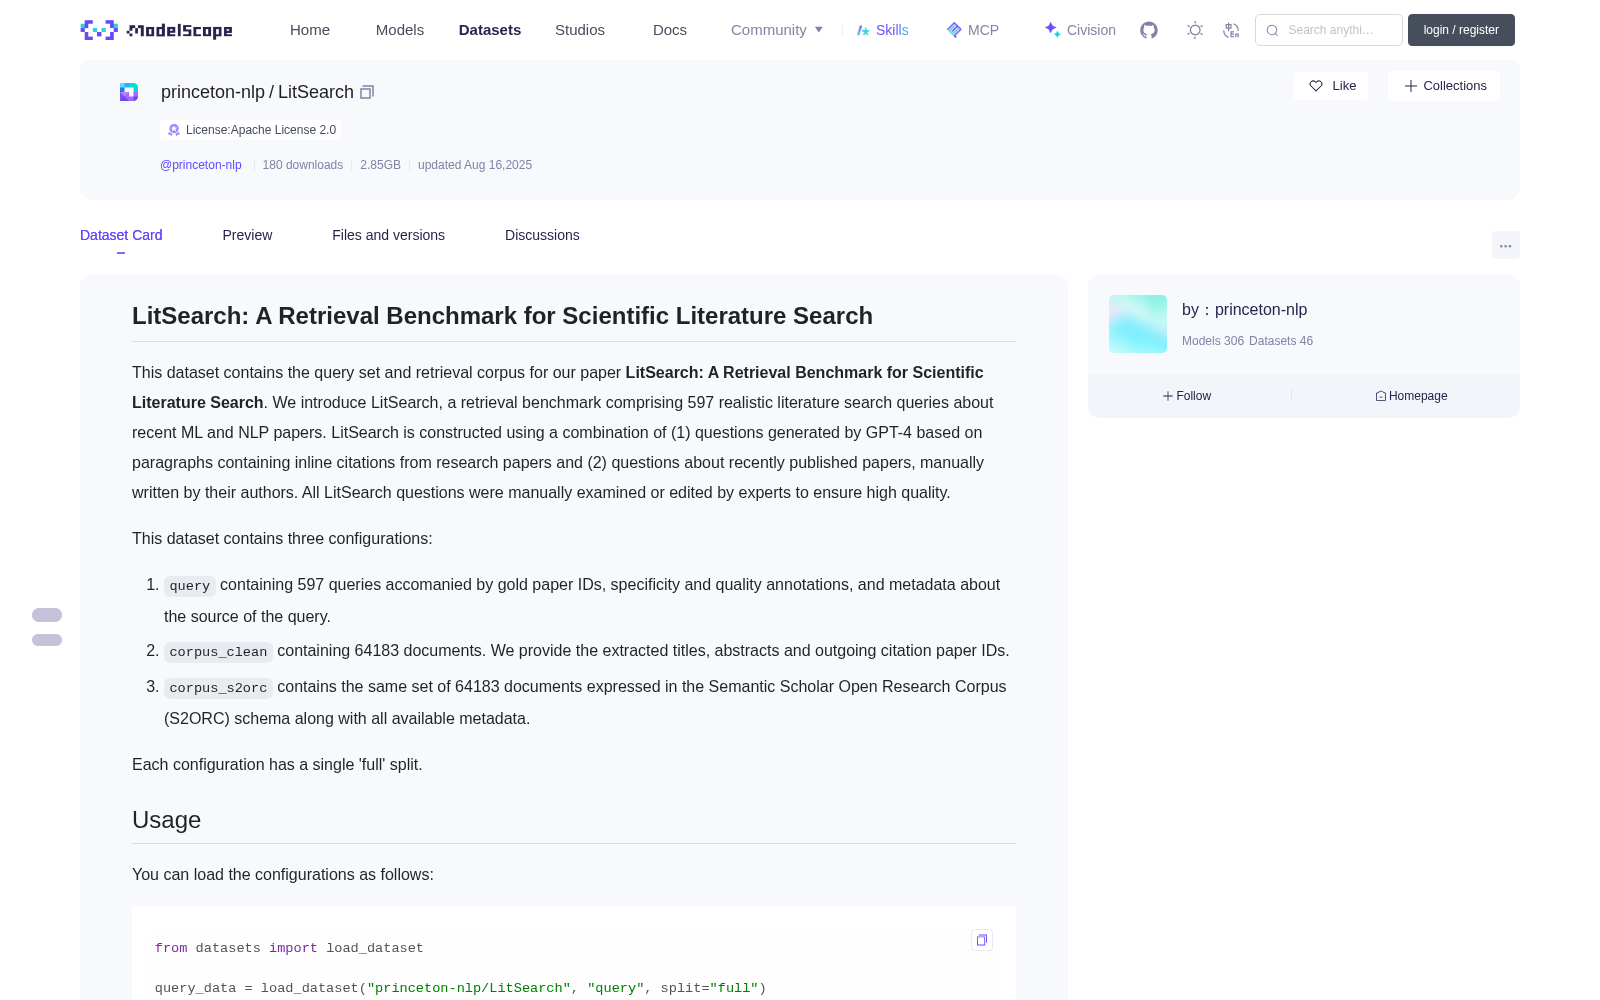This screenshot has width=1600, height=1000.
Task: Click the 'corpus_clean' inline code label
Action: (x=218, y=652)
